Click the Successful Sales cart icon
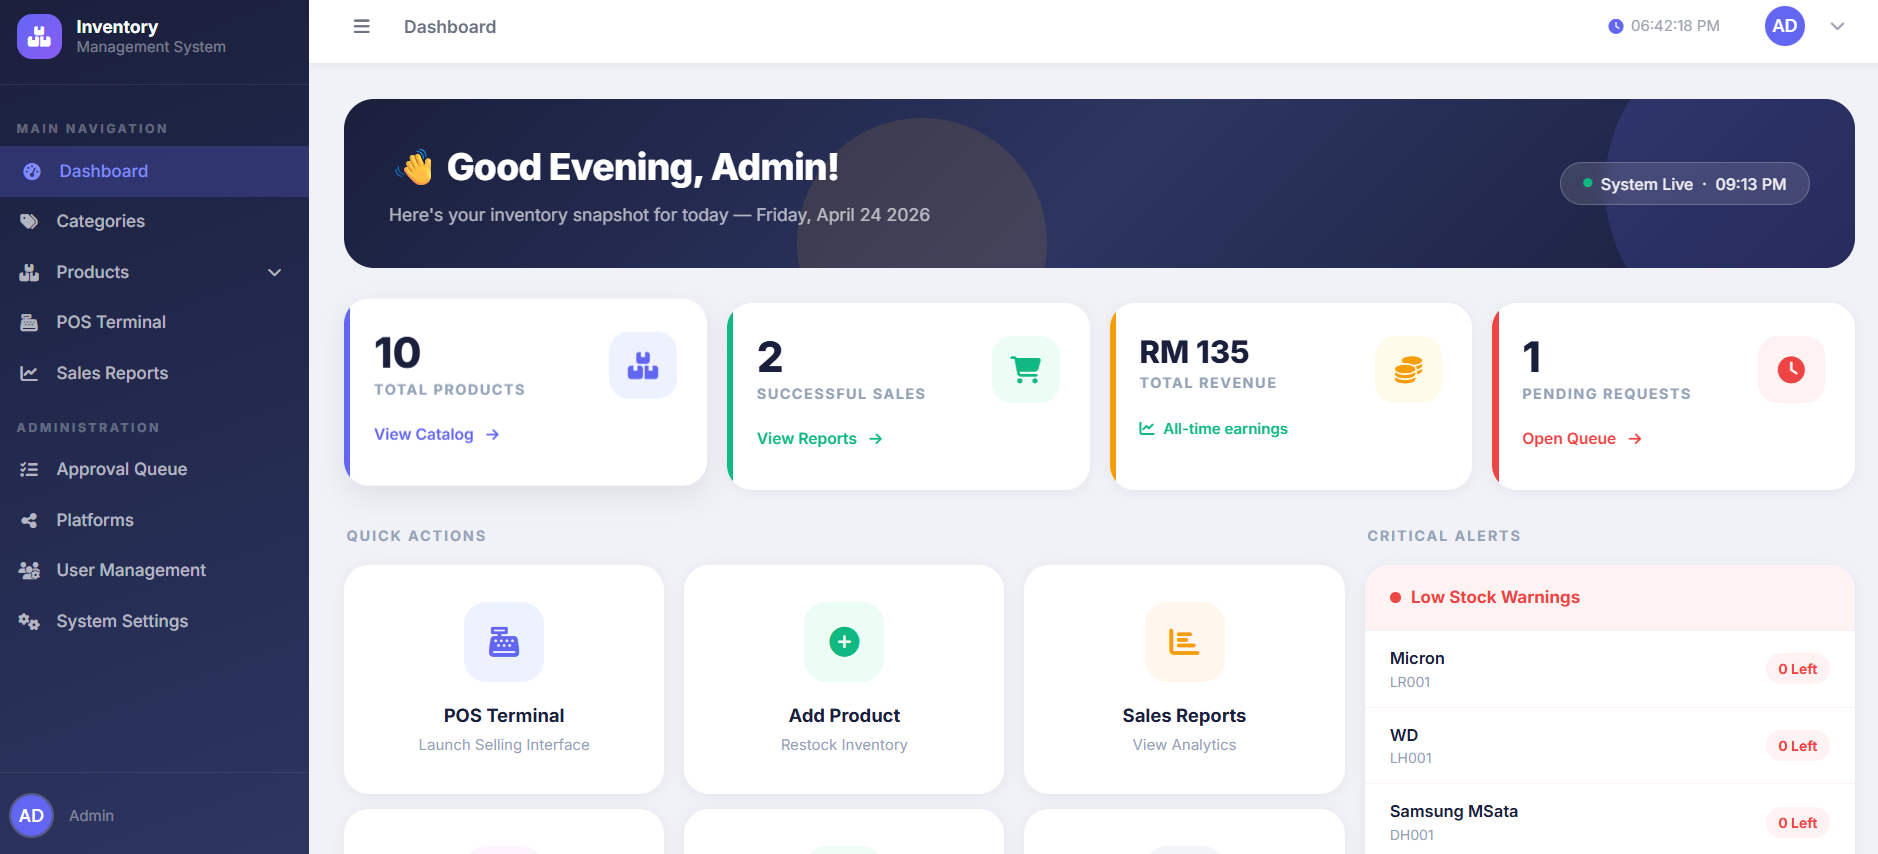The width and height of the screenshot is (1878, 854). click(x=1026, y=370)
